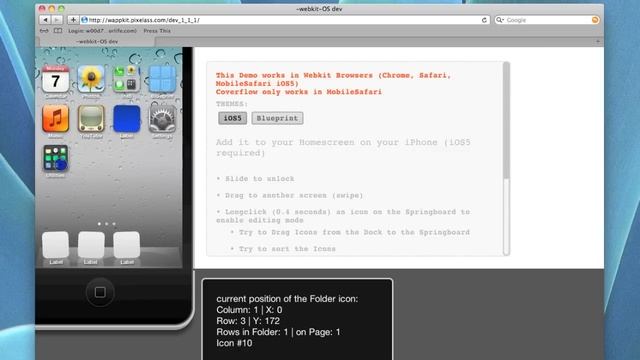Image resolution: width=640 pixels, height=360 pixels.
Task: Click 'Rows in Folder: 1 | on Page: 1' text
Action: coord(278,332)
